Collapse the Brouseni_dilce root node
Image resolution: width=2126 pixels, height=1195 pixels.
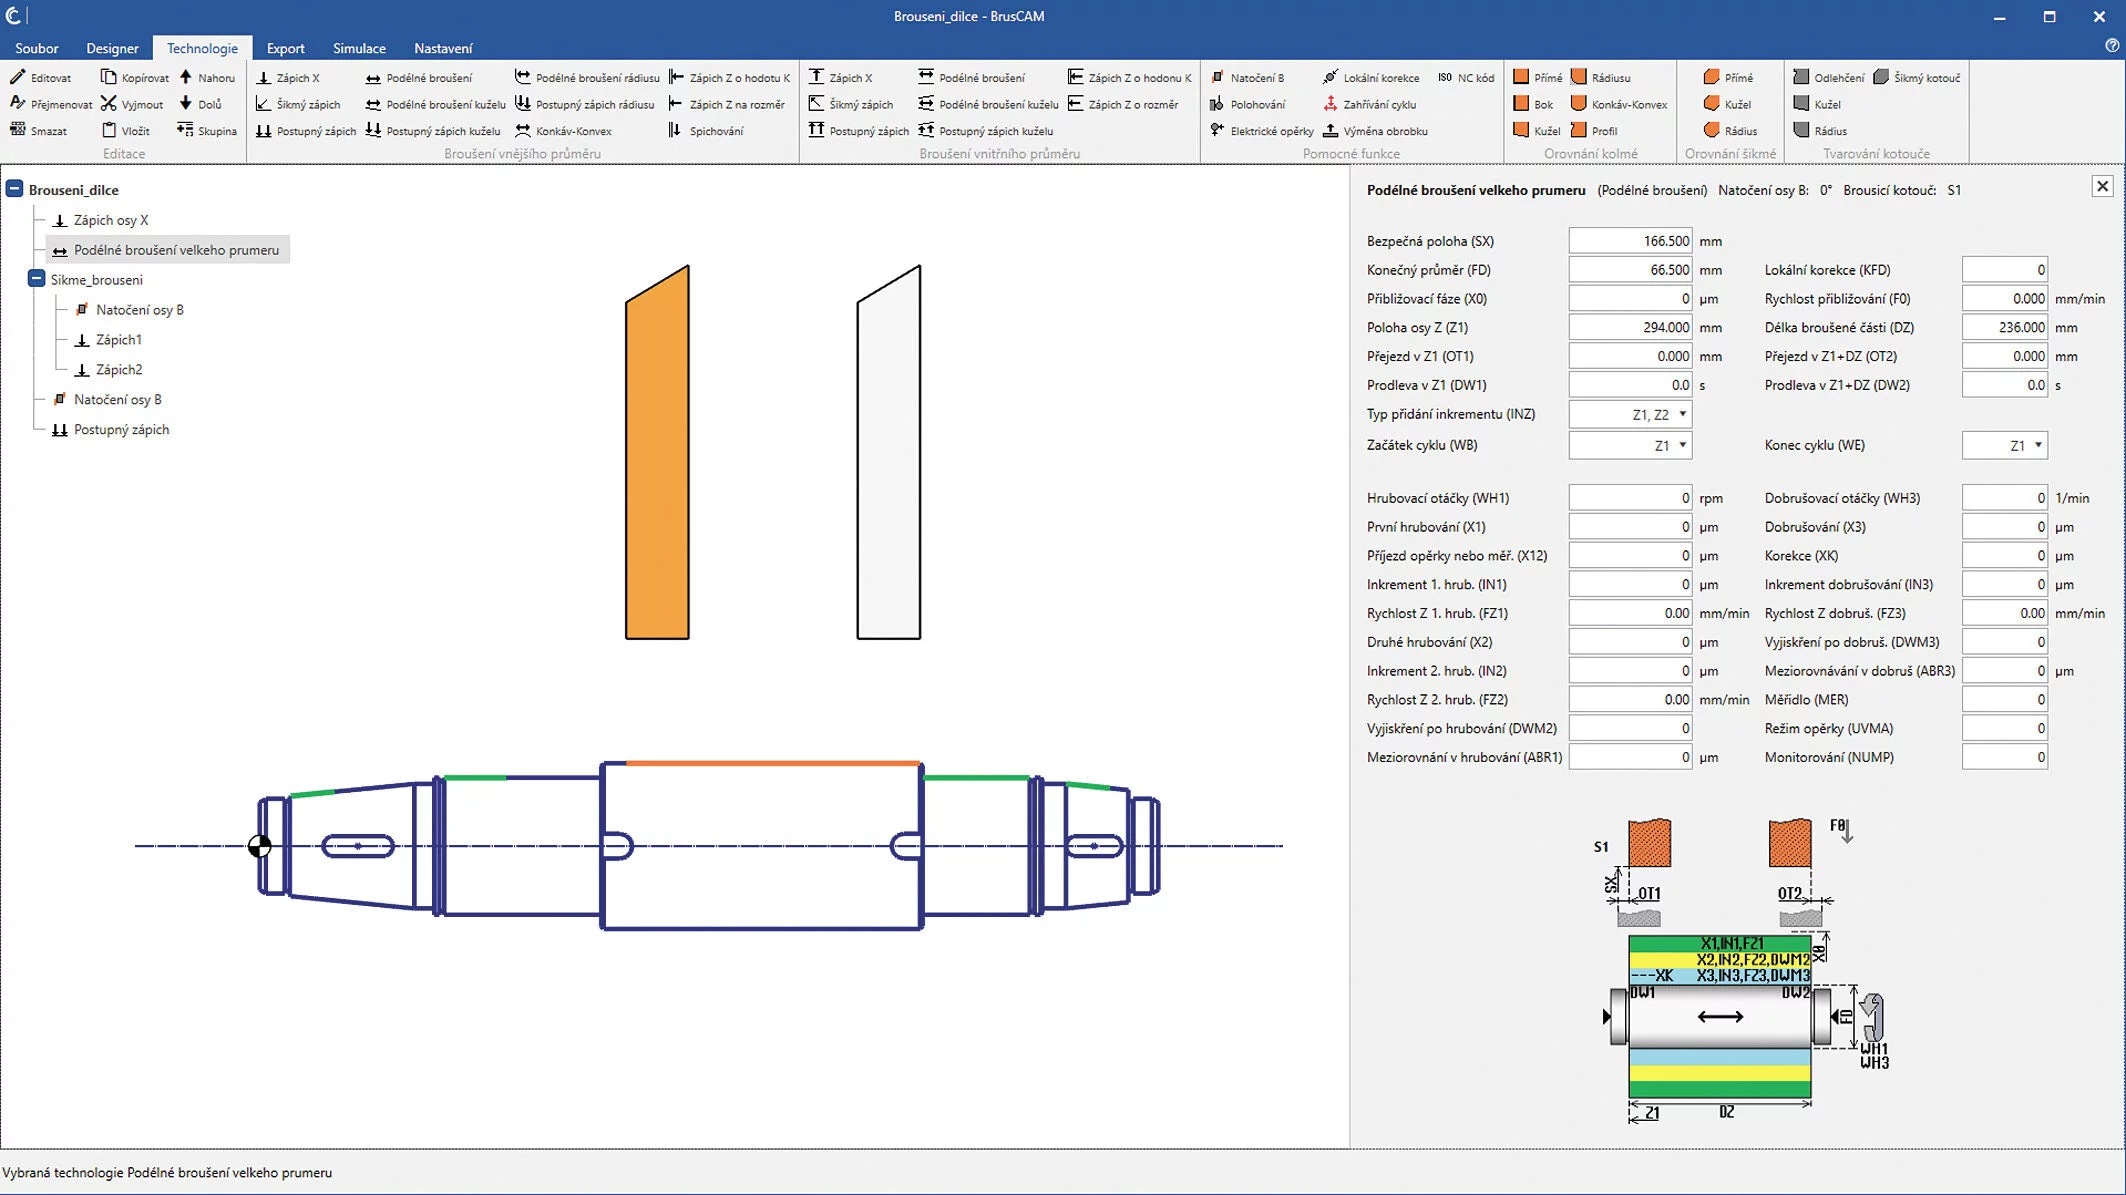15,189
